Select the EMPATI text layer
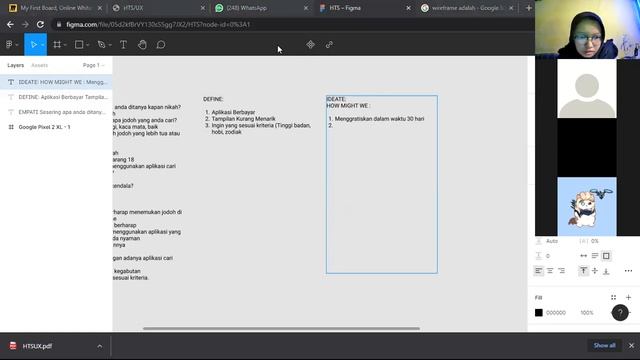 pos(56,112)
